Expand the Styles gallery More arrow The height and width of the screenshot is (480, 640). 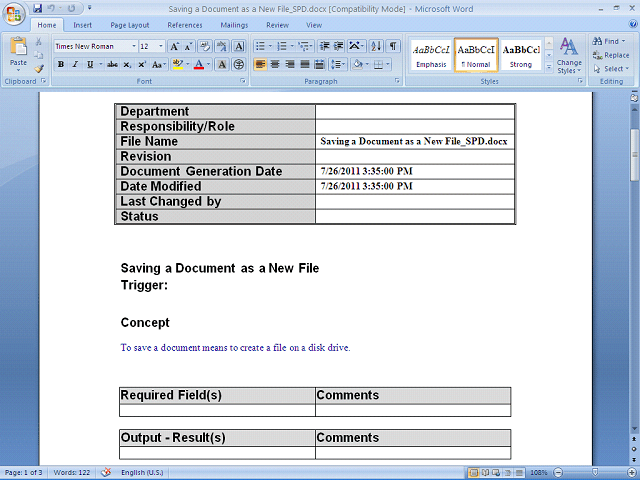click(549, 67)
